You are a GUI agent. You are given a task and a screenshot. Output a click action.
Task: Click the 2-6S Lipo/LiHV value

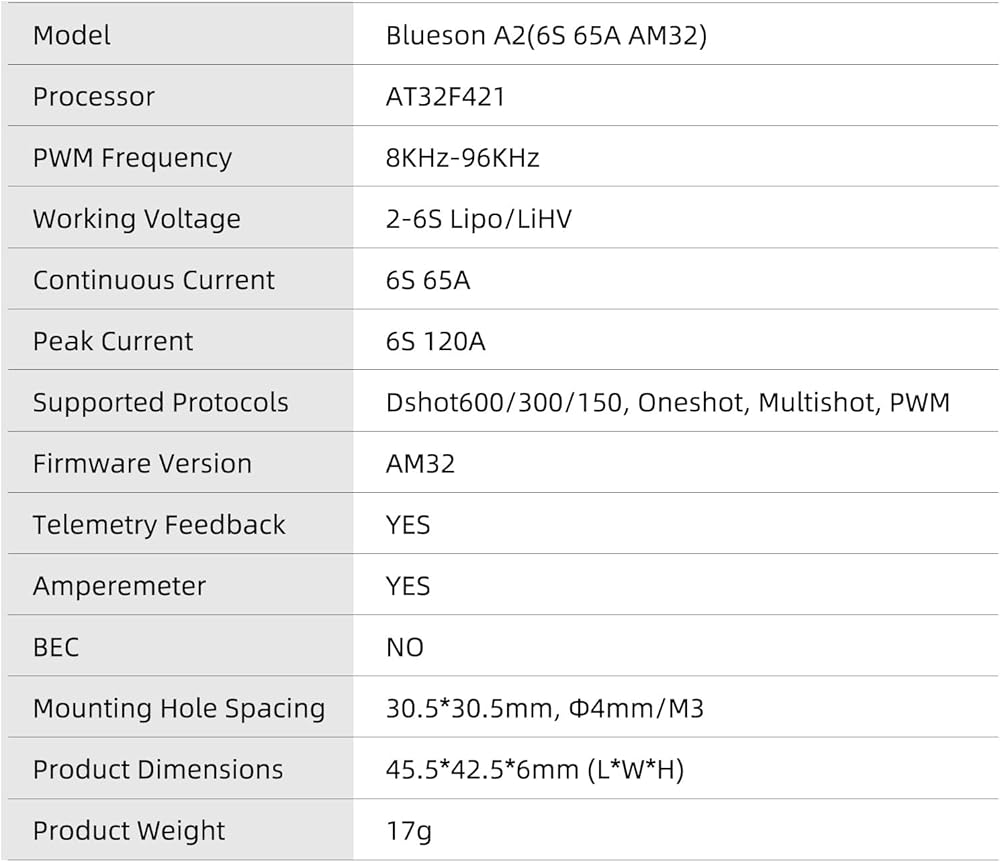tap(479, 219)
